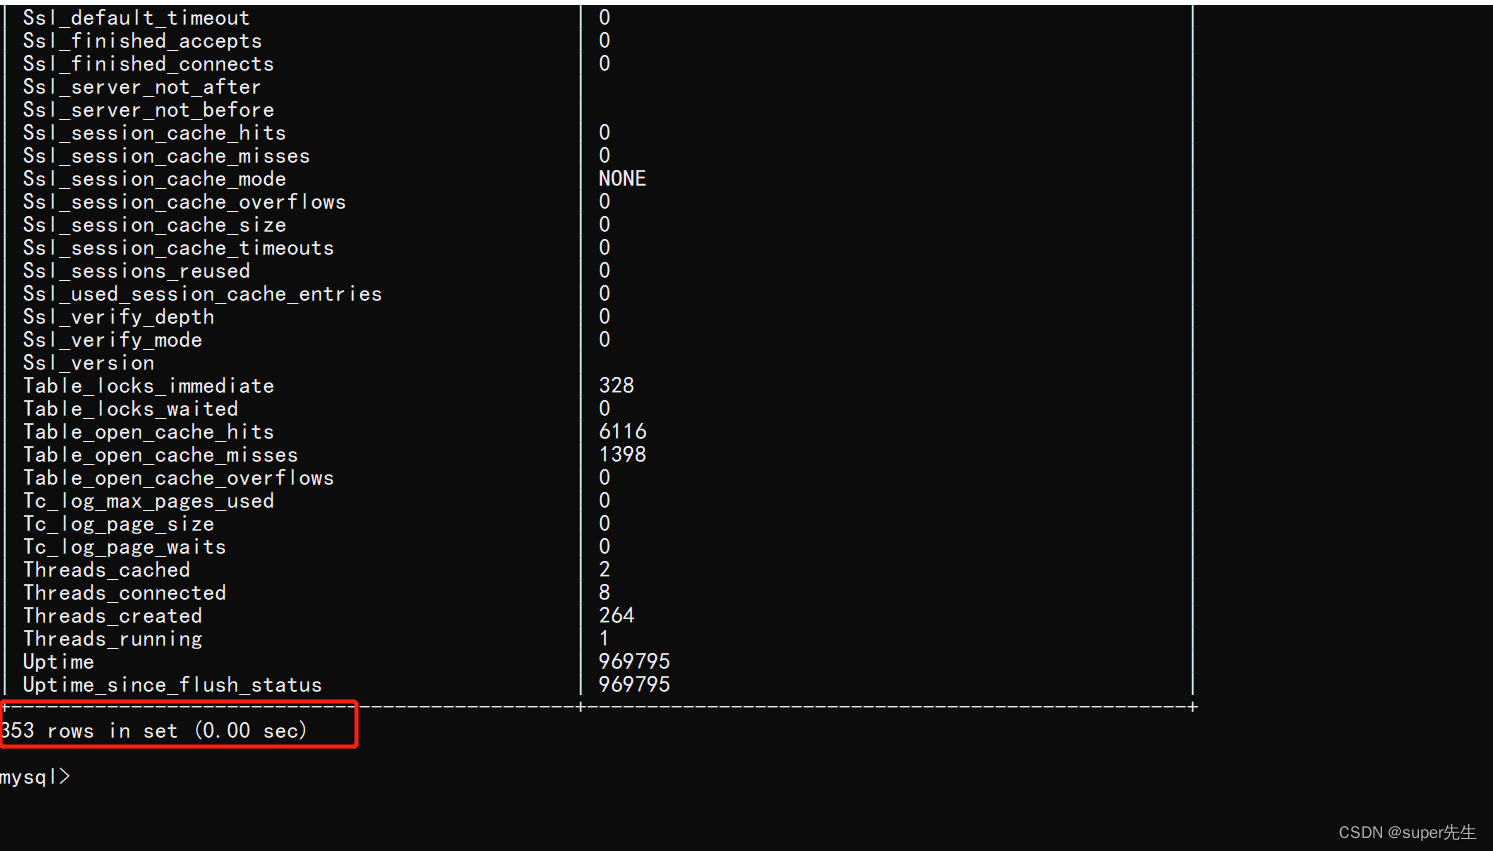Image resolution: width=1493 pixels, height=851 pixels.
Task: Click the Ssl_version row text
Action: point(88,363)
